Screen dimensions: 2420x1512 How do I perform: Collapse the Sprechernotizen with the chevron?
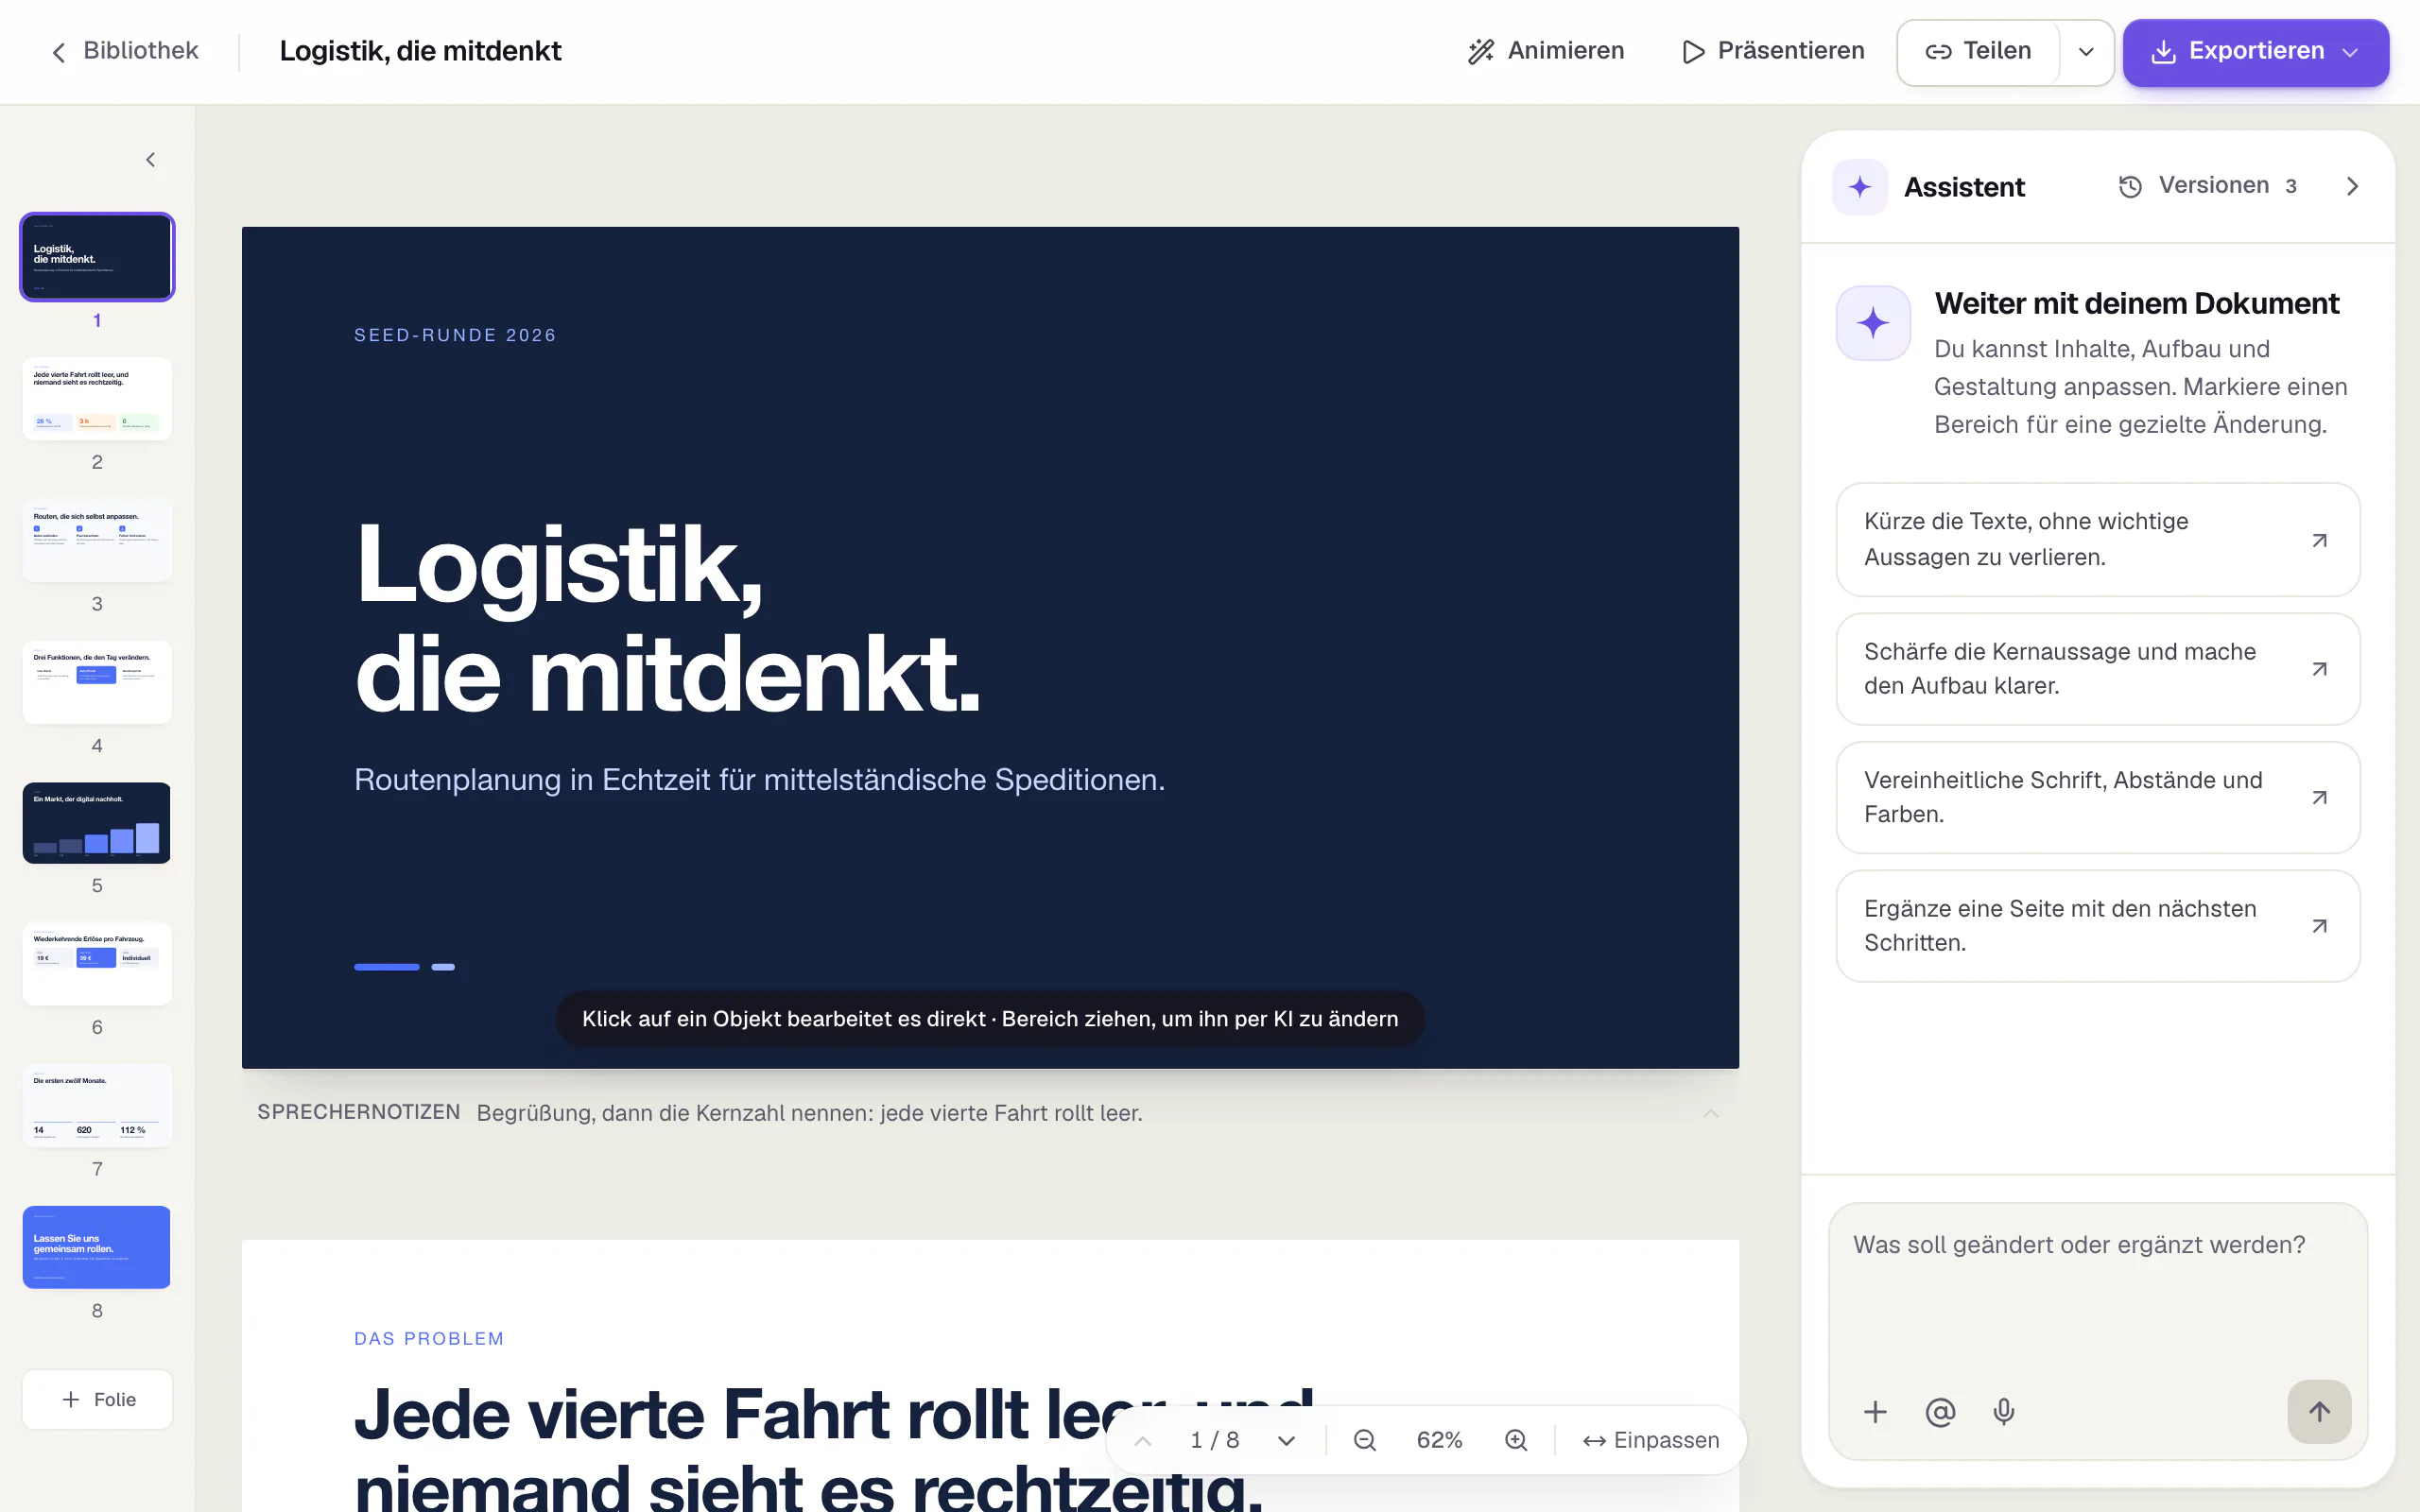1711,1113
